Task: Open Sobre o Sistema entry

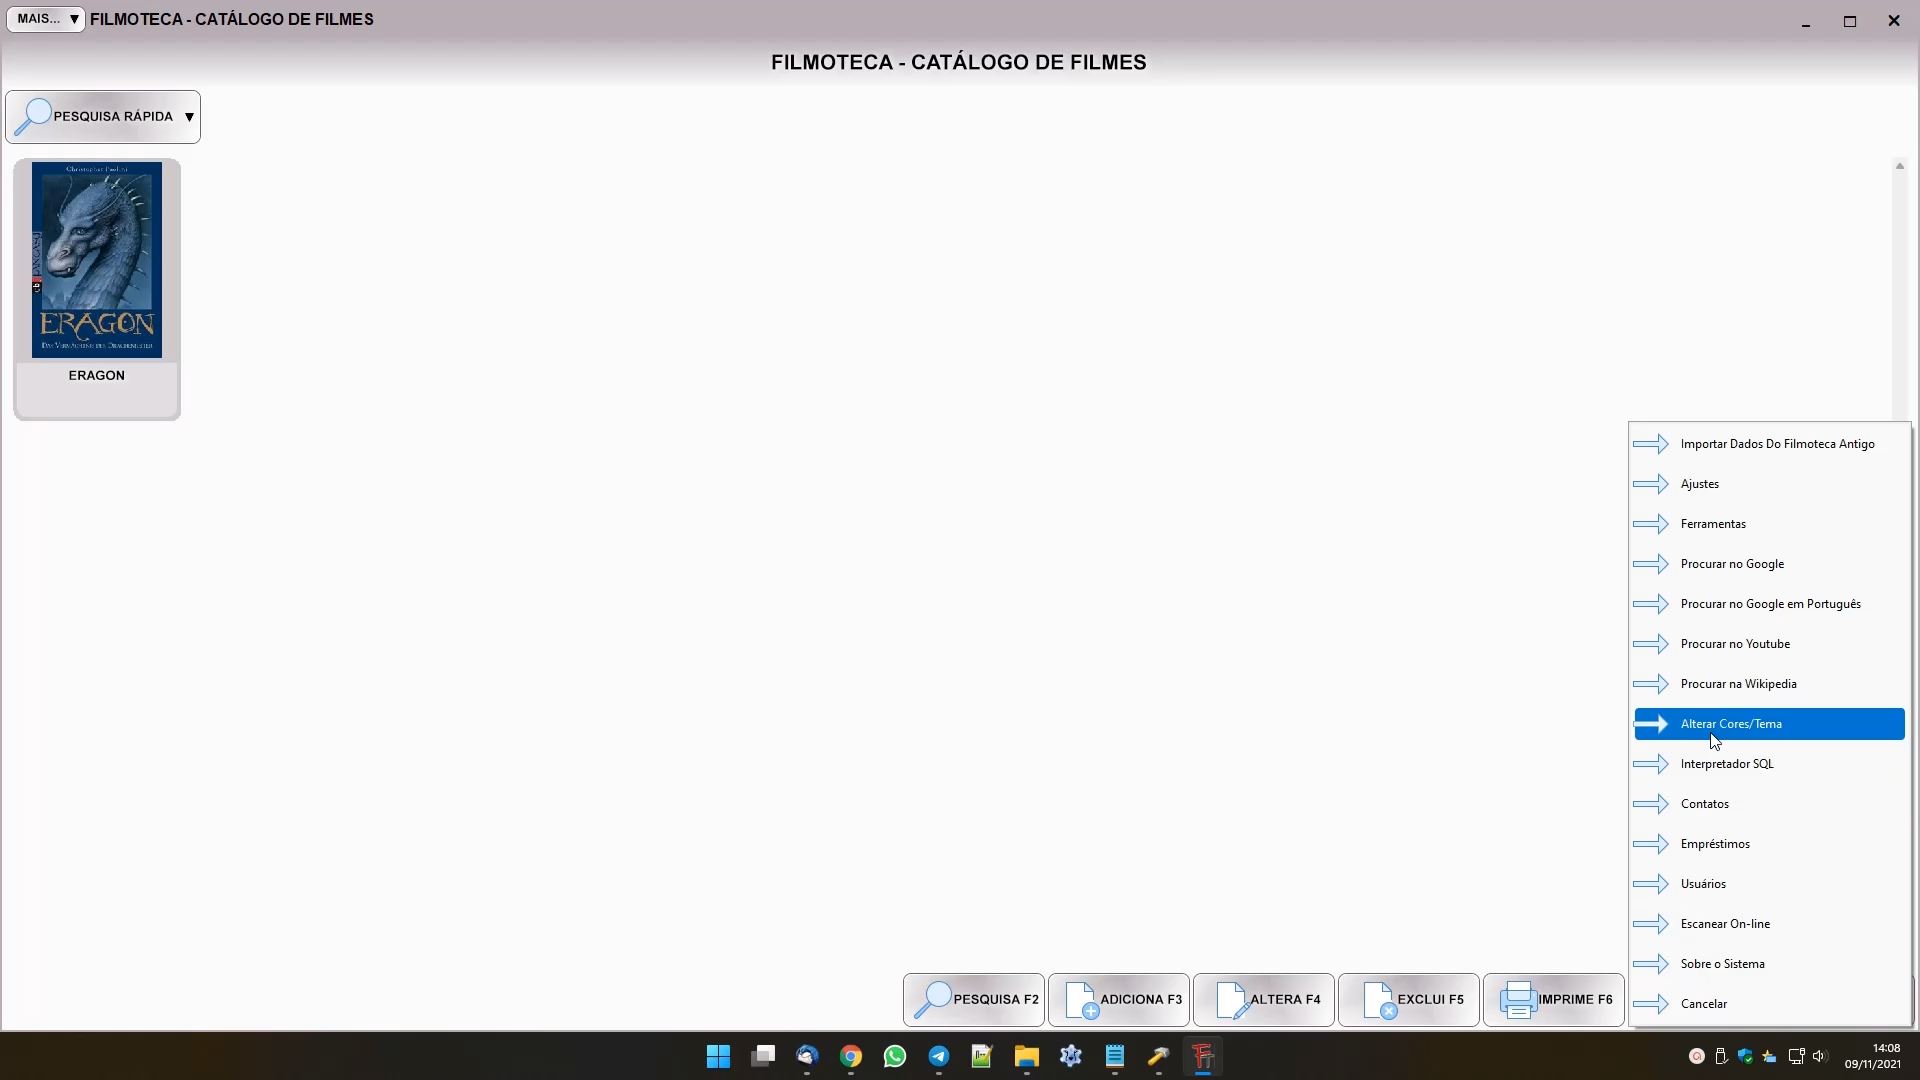Action: tap(1722, 964)
